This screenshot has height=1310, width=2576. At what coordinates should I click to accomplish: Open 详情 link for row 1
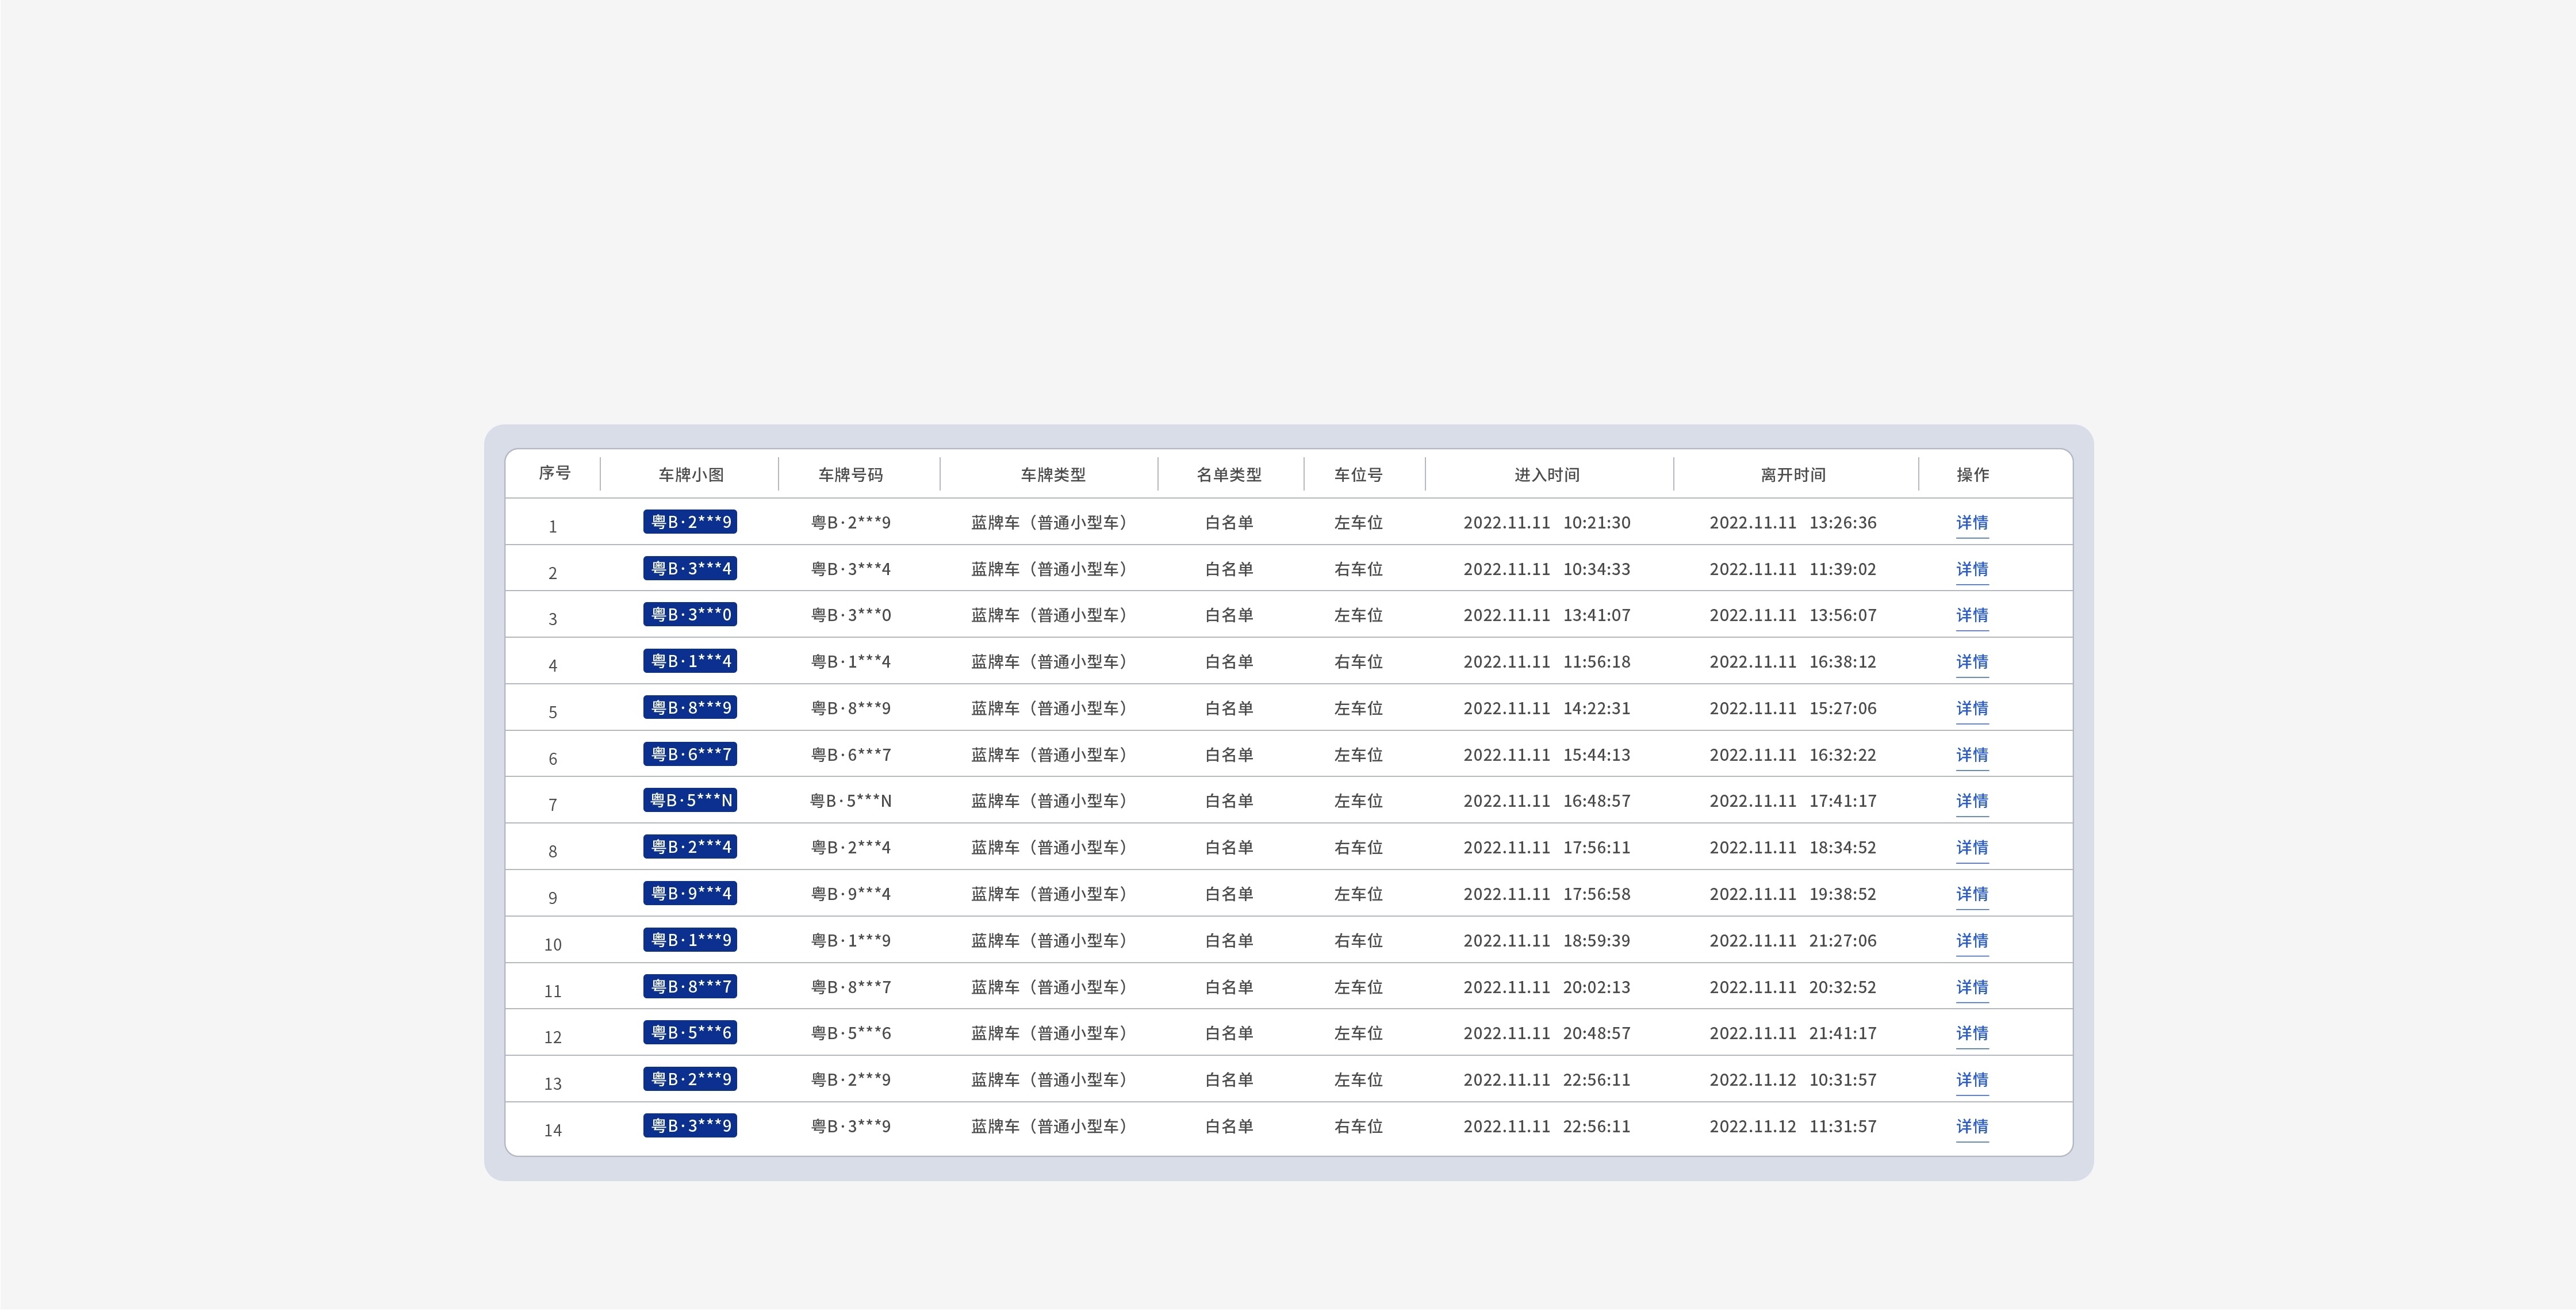[x=1971, y=523]
